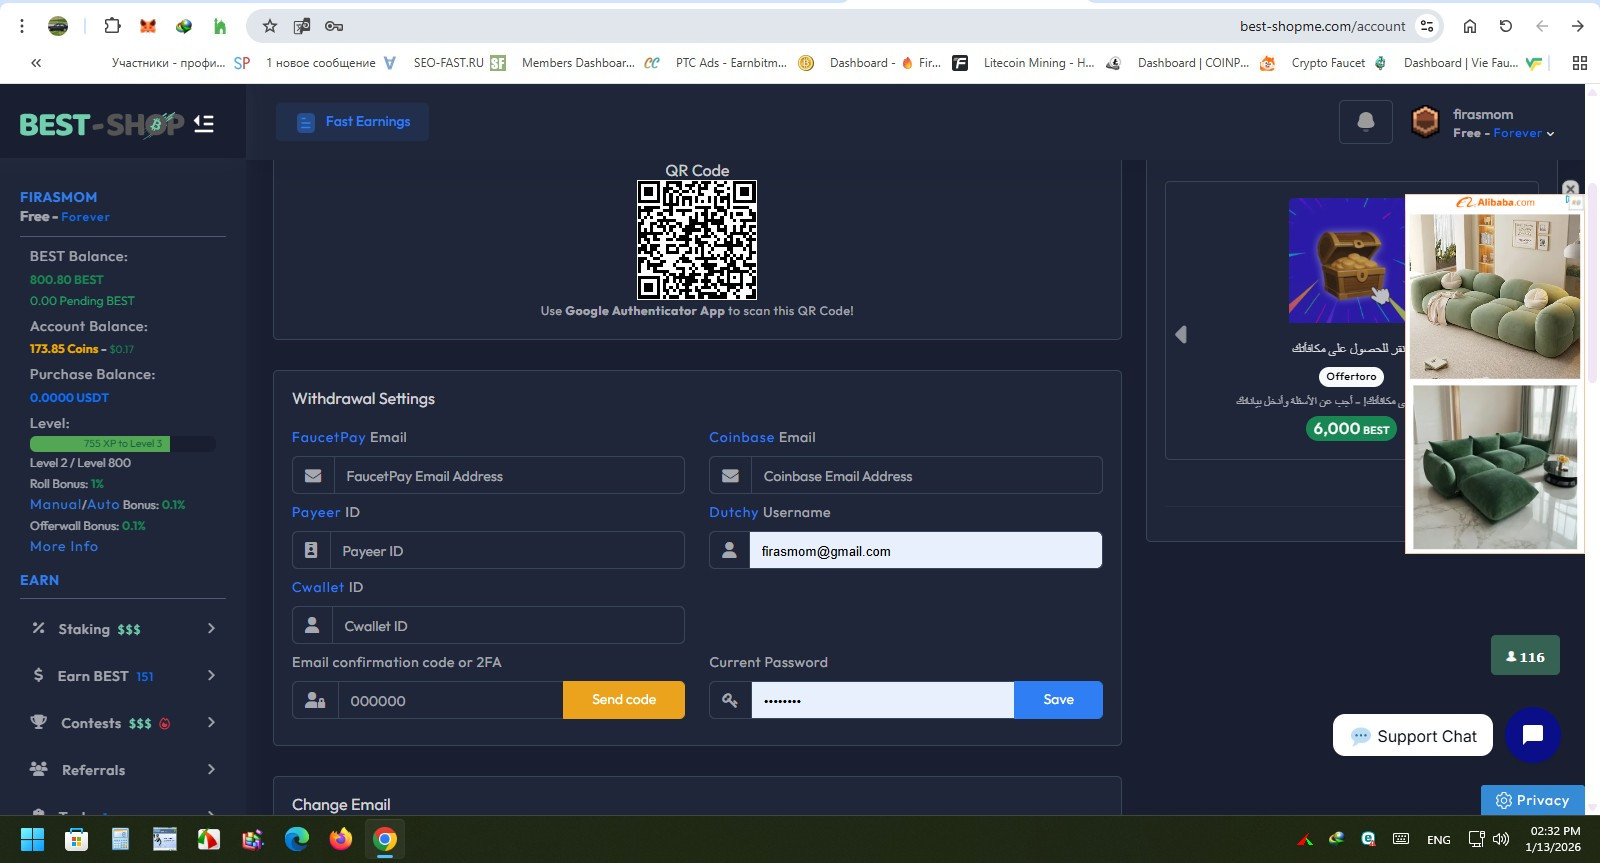Click the Manual/Auto Bonus link

75,505
